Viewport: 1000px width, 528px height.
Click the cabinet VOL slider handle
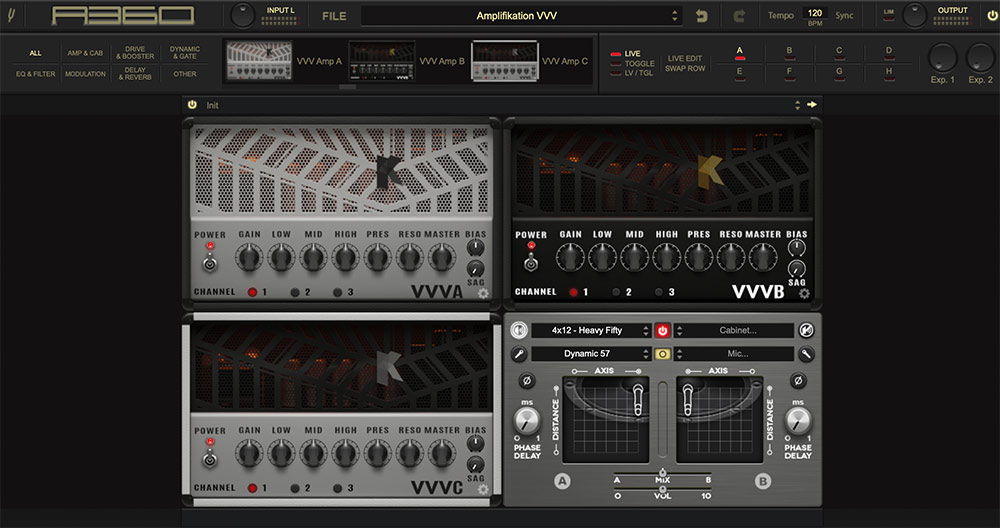click(x=662, y=489)
